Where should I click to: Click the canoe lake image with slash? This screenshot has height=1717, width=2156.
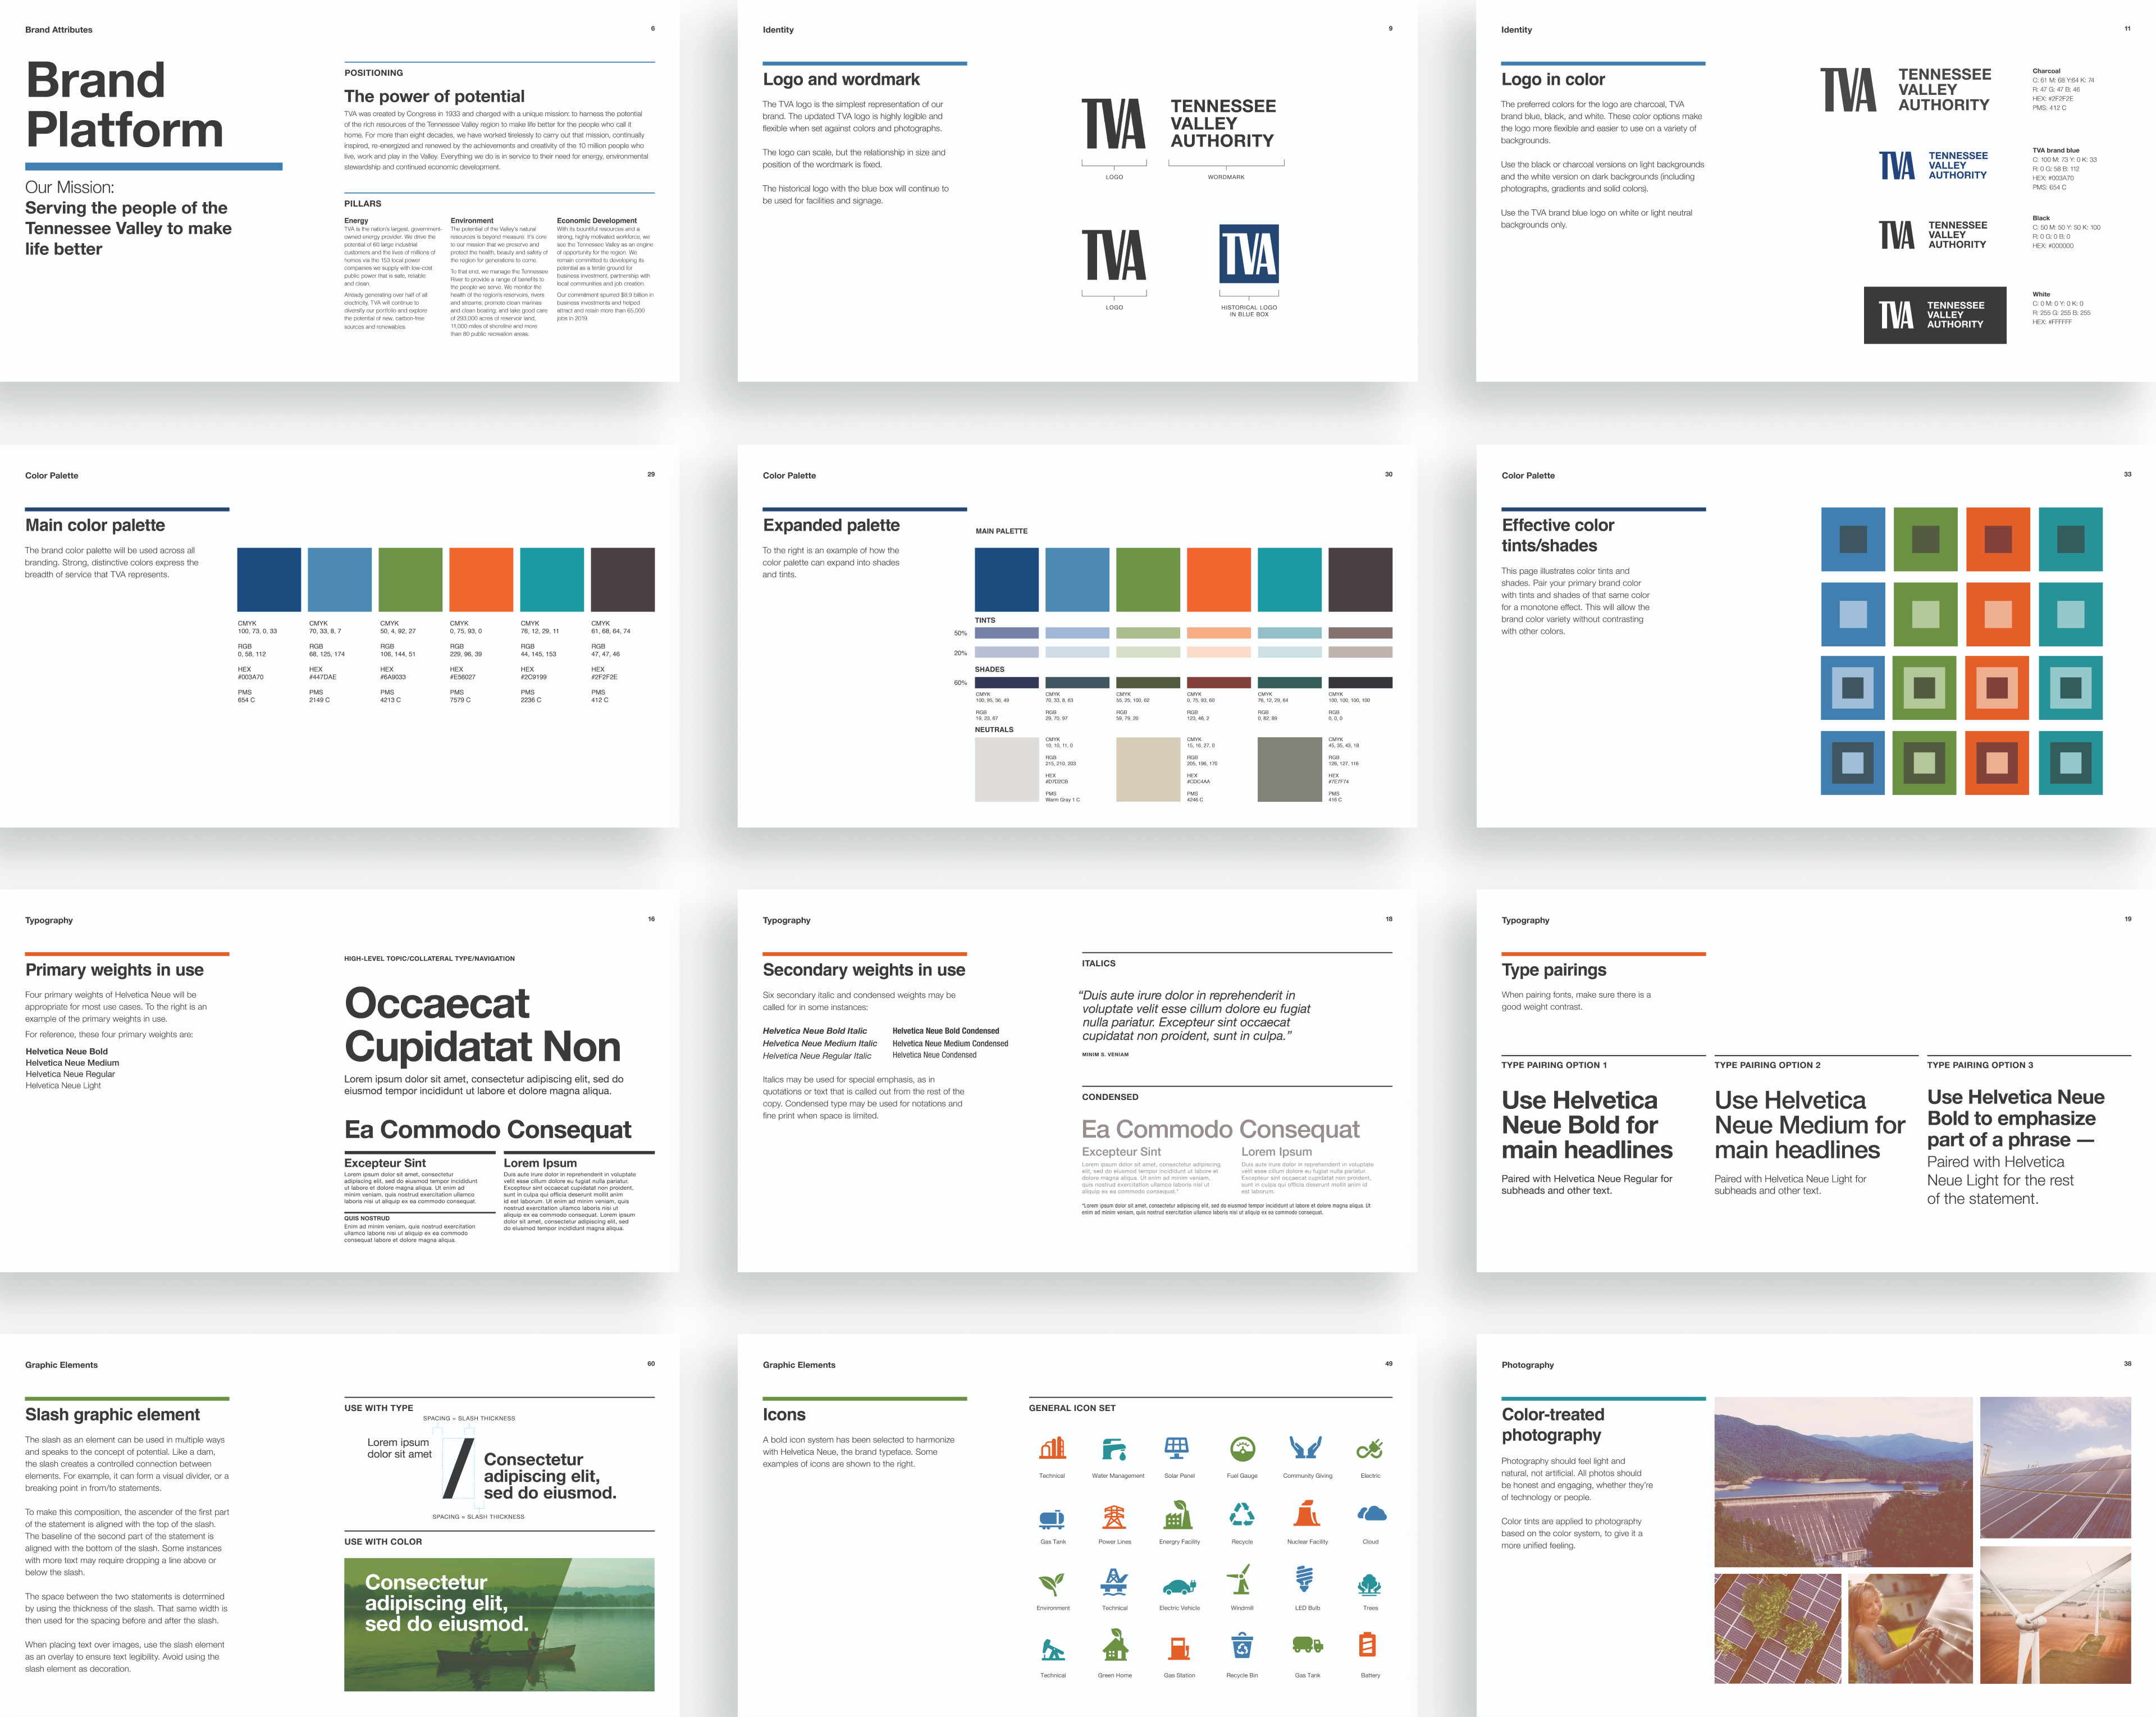[499, 1624]
